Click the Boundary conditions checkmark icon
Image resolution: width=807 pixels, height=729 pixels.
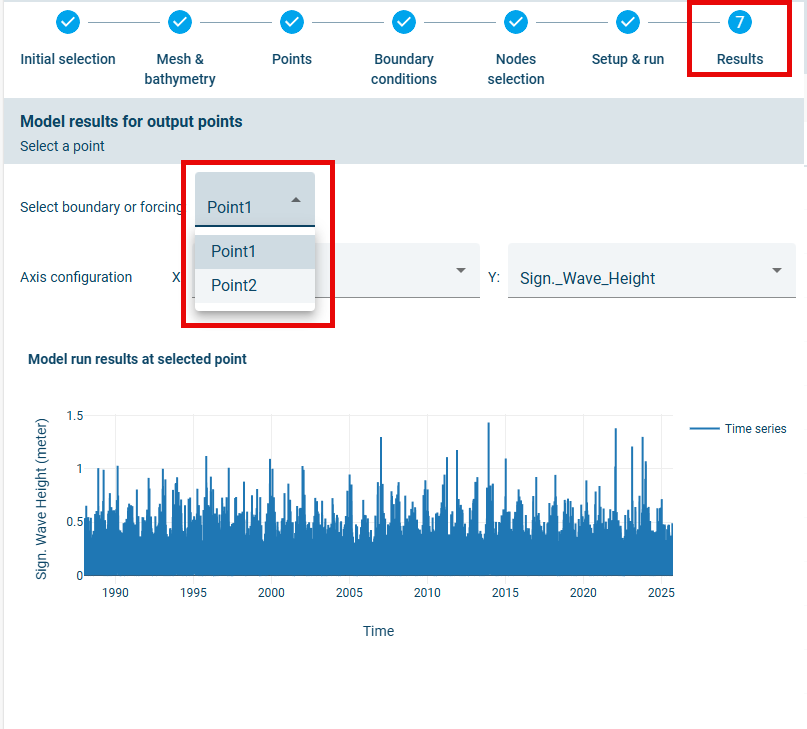404,21
